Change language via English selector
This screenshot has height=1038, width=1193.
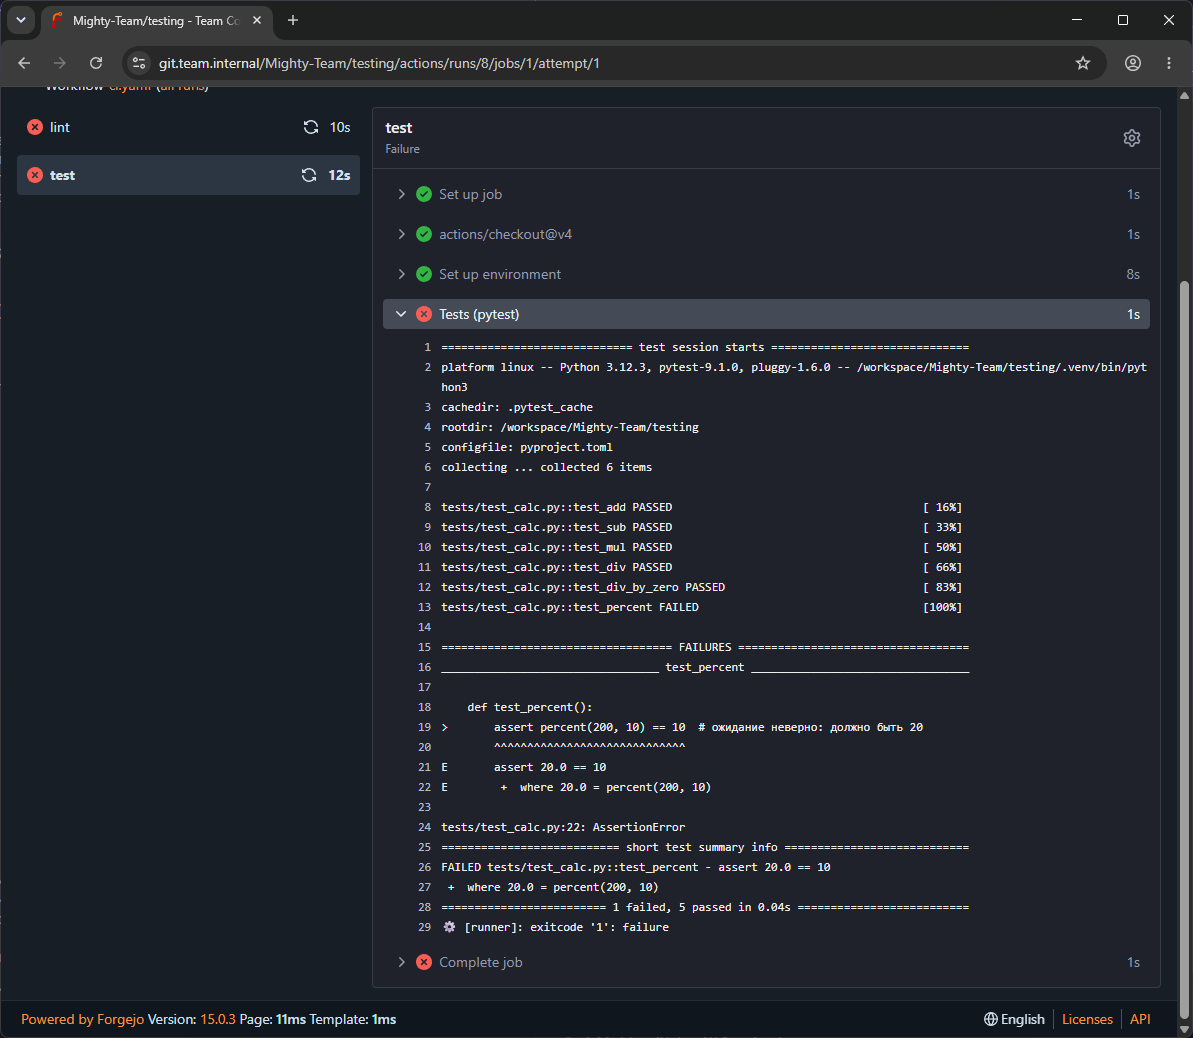coord(1013,1019)
